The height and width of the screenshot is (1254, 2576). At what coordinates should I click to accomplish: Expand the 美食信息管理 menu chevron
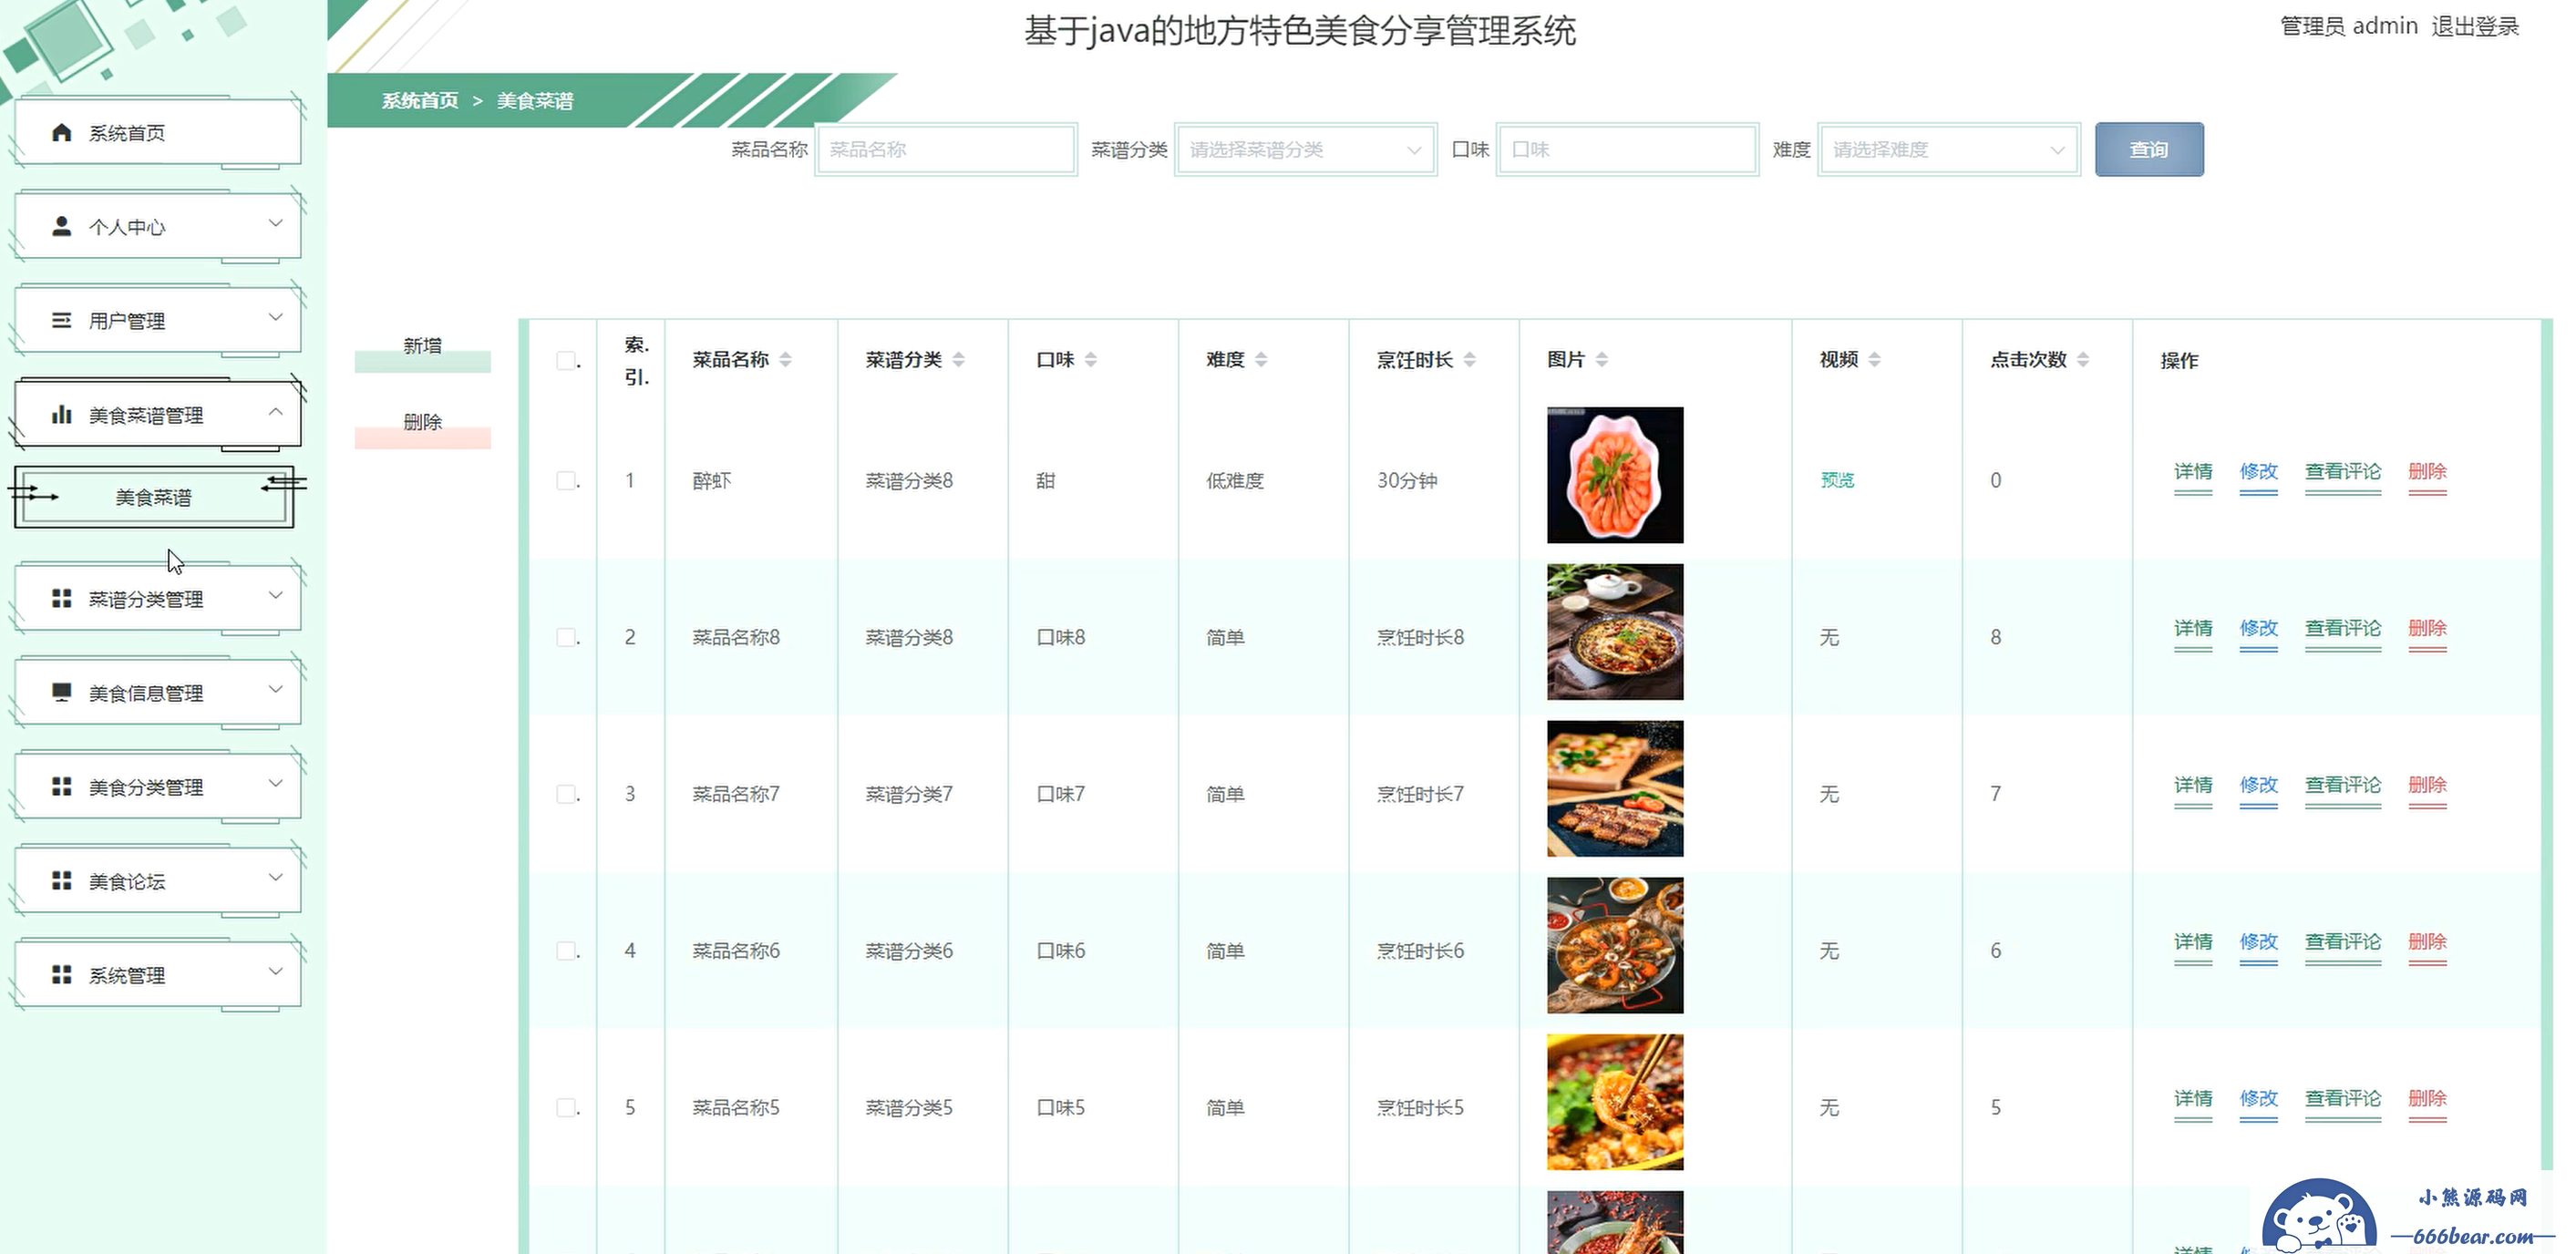click(275, 689)
